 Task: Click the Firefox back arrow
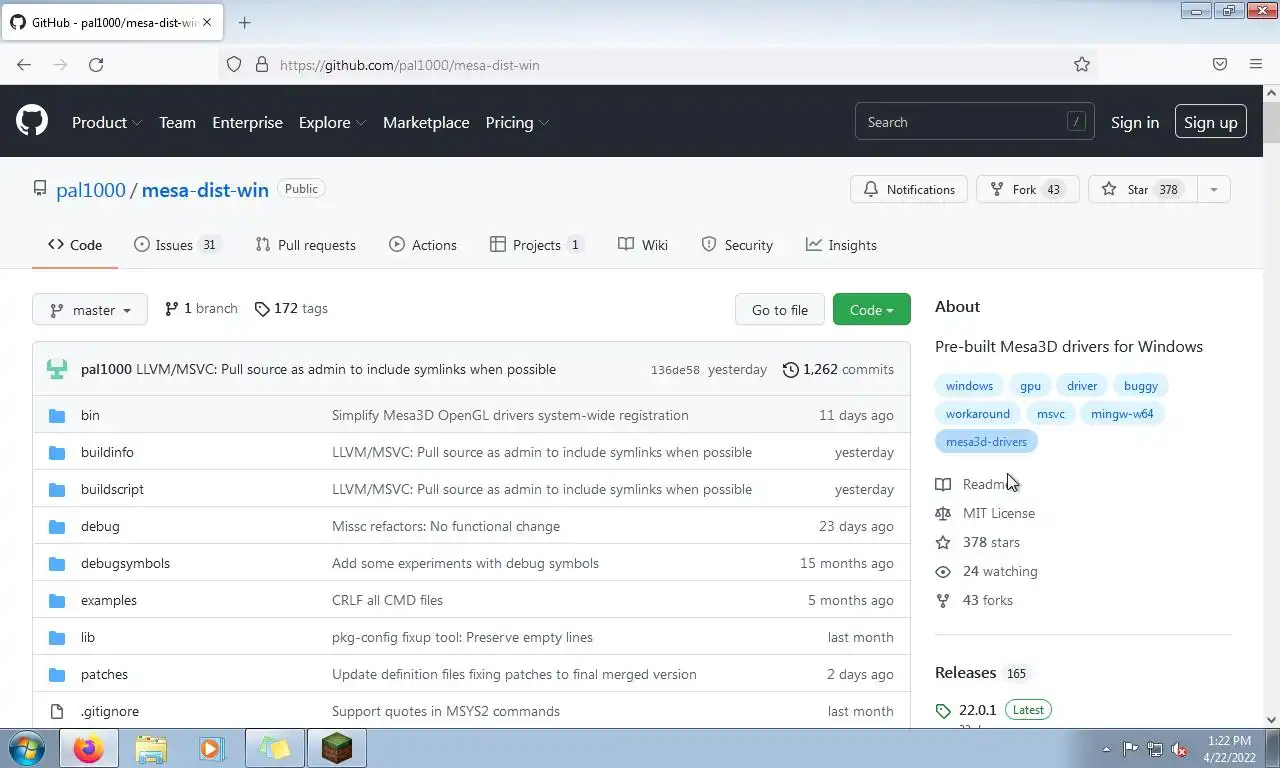coord(24,64)
